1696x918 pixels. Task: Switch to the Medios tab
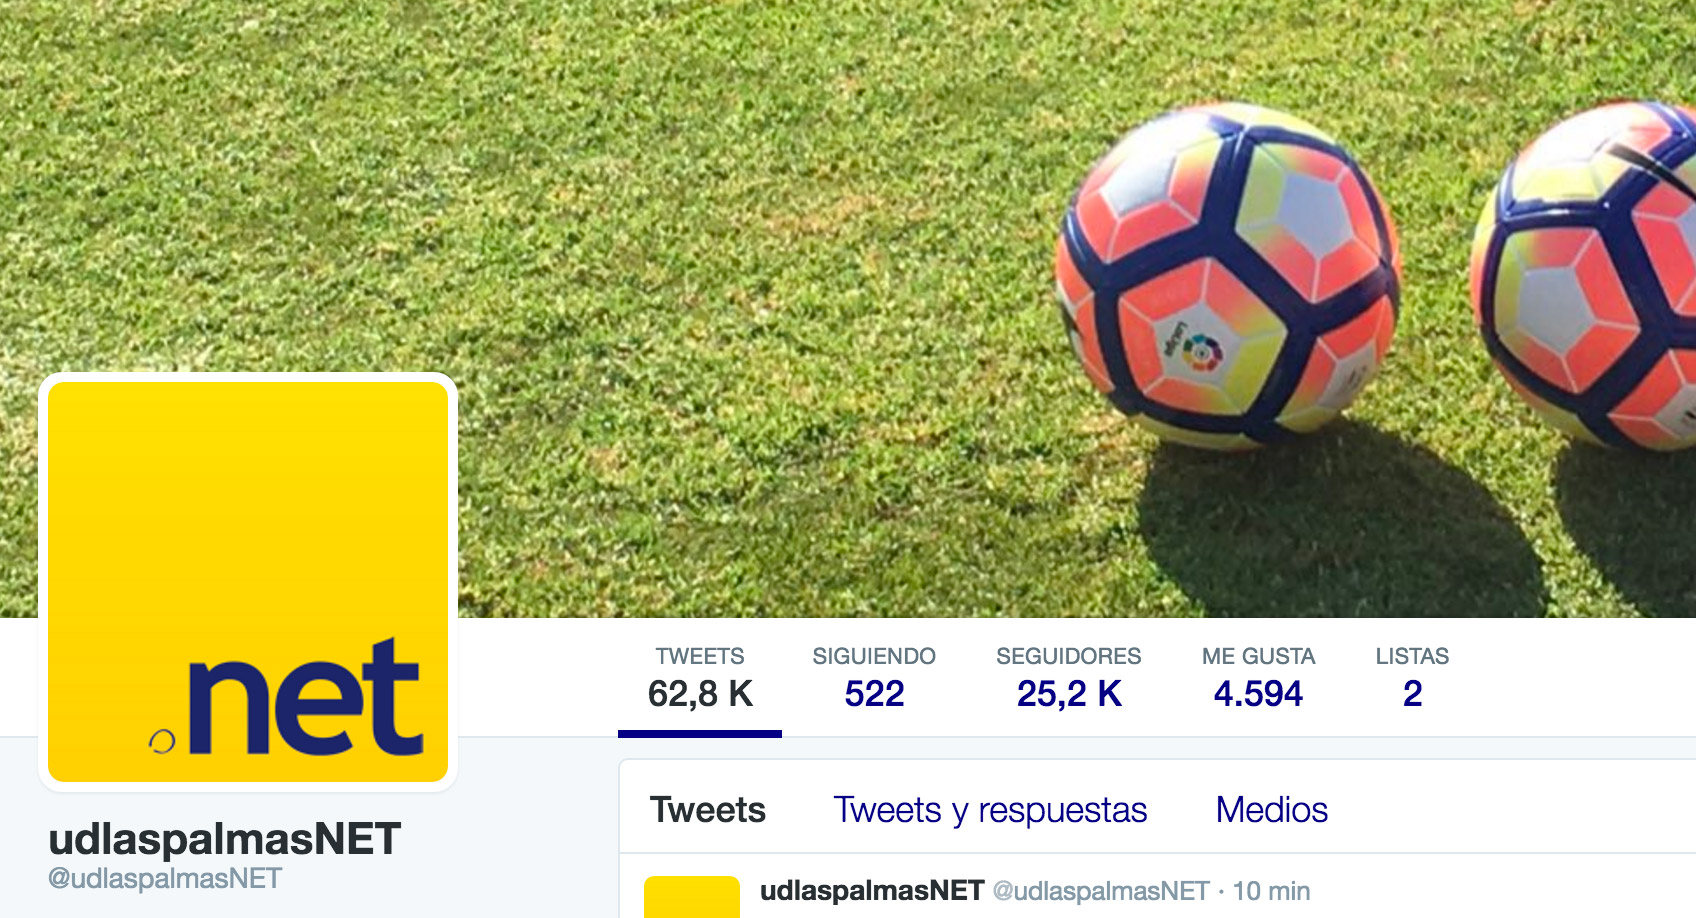tap(1272, 810)
